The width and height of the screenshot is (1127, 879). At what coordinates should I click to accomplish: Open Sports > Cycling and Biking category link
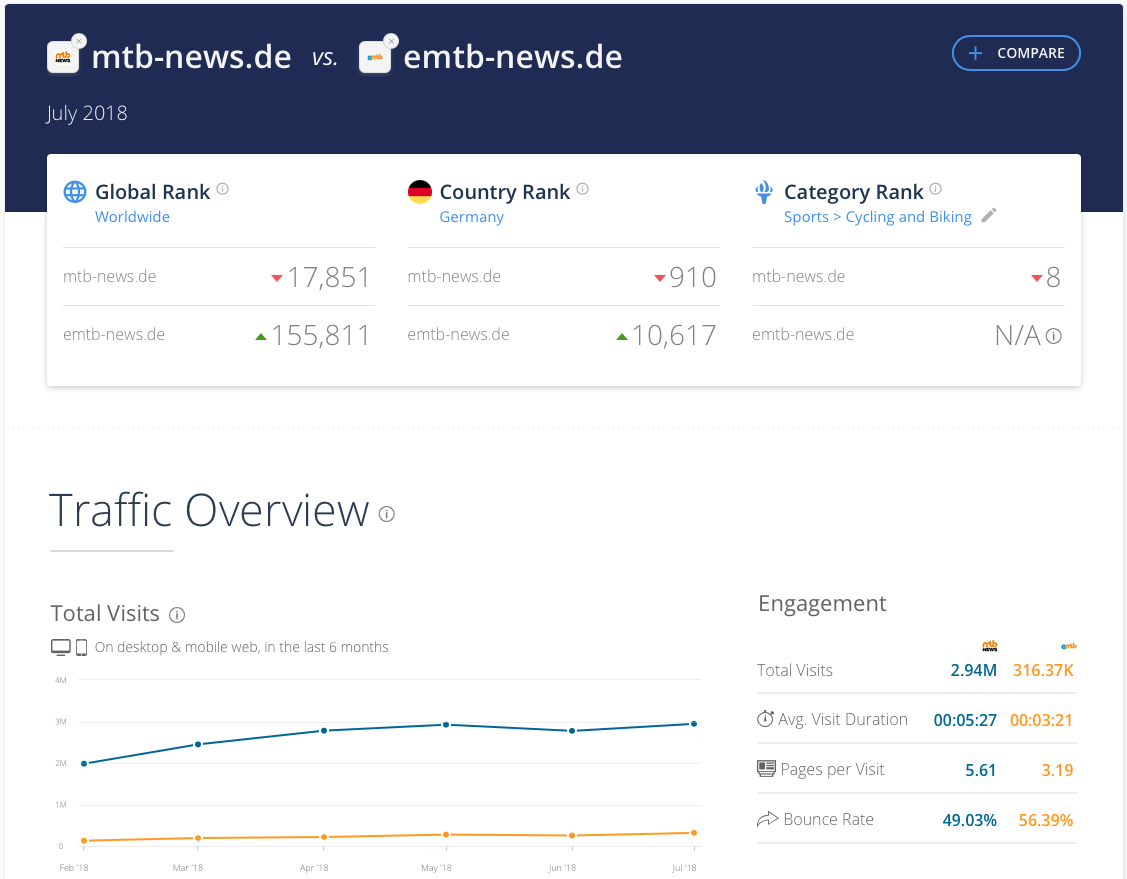(877, 217)
